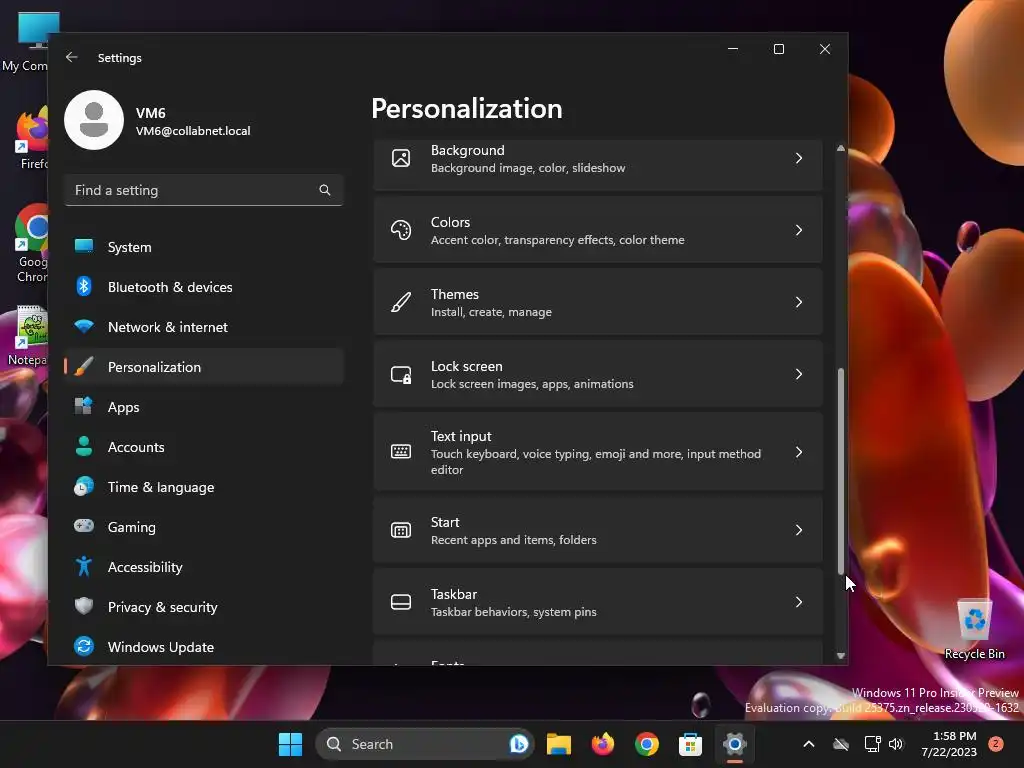Click the scrollbar up arrow
Screen dimensions: 1024x768
coord(840,148)
